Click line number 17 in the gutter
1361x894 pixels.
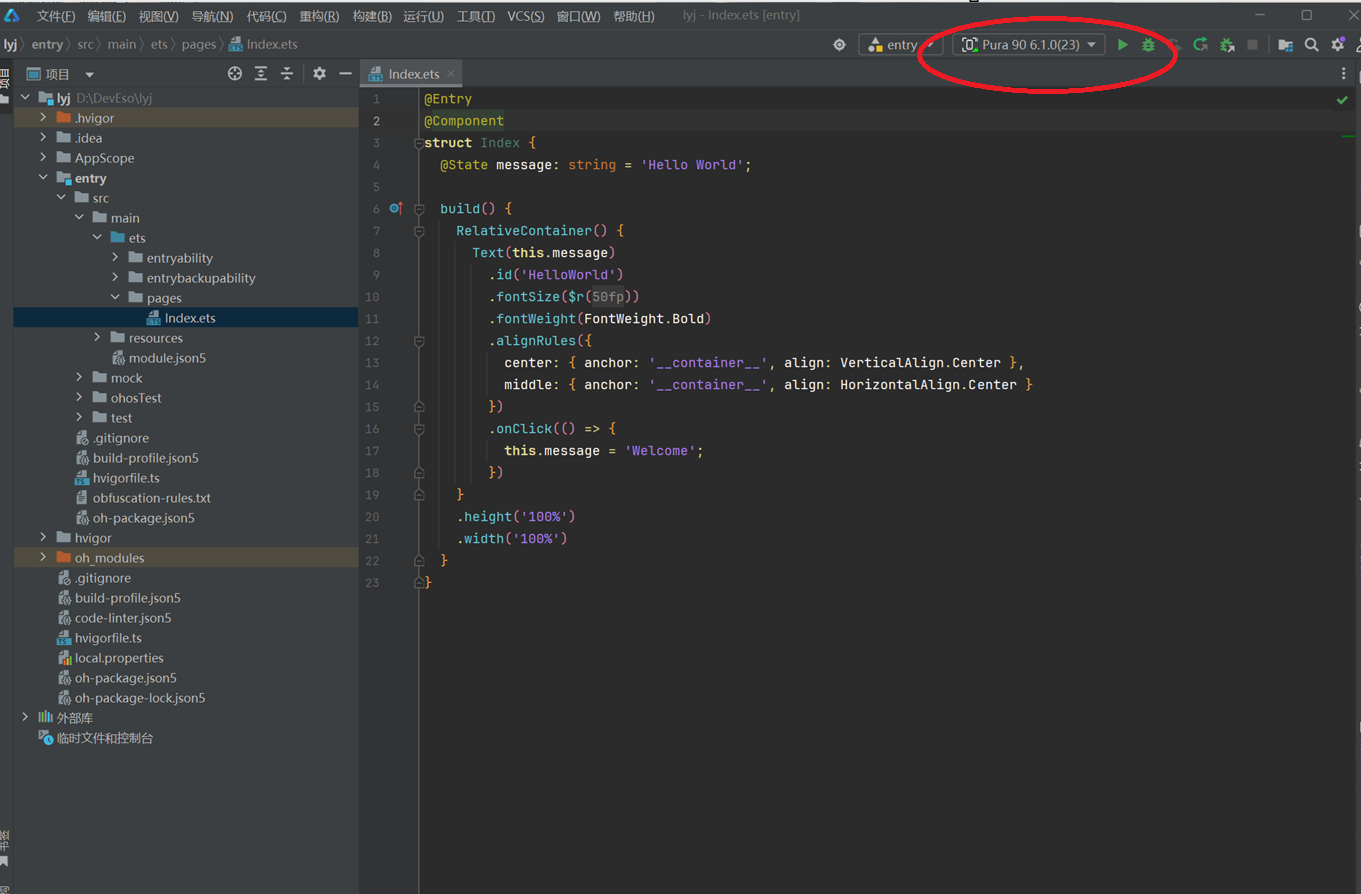coord(372,451)
